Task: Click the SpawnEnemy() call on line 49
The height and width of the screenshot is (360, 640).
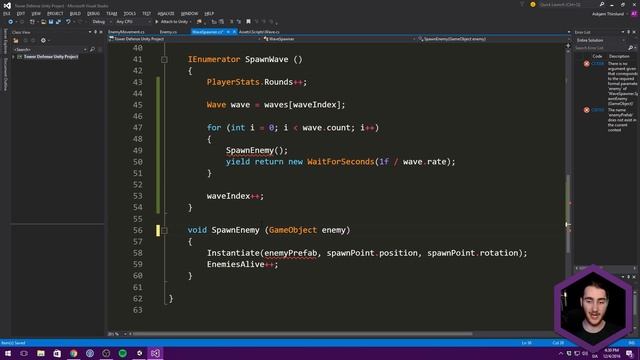Action: click(x=257, y=151)
